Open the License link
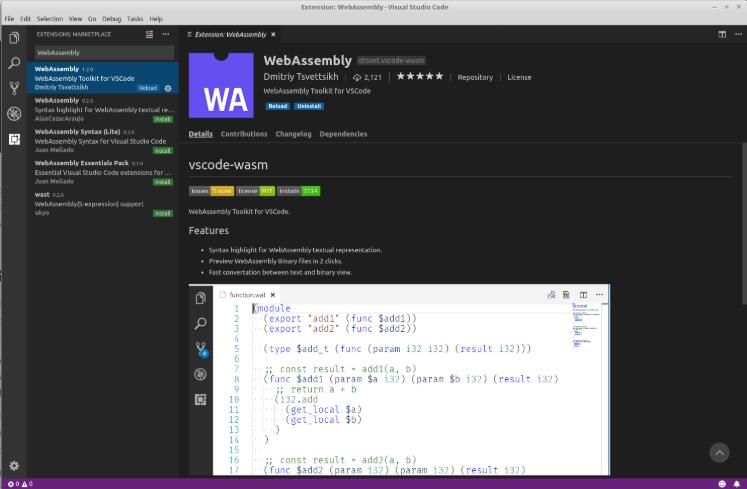This screenshot has height=489, width=747. tap(519, 77)
